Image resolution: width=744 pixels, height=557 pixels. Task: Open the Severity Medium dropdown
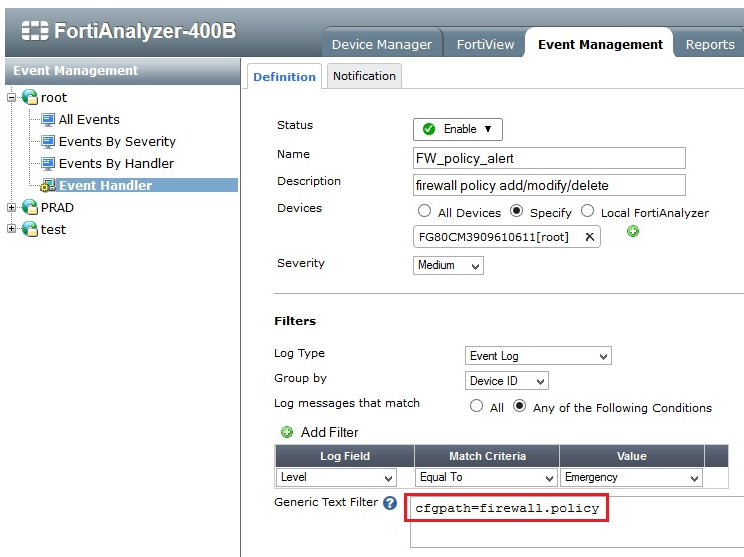point(448,265)
